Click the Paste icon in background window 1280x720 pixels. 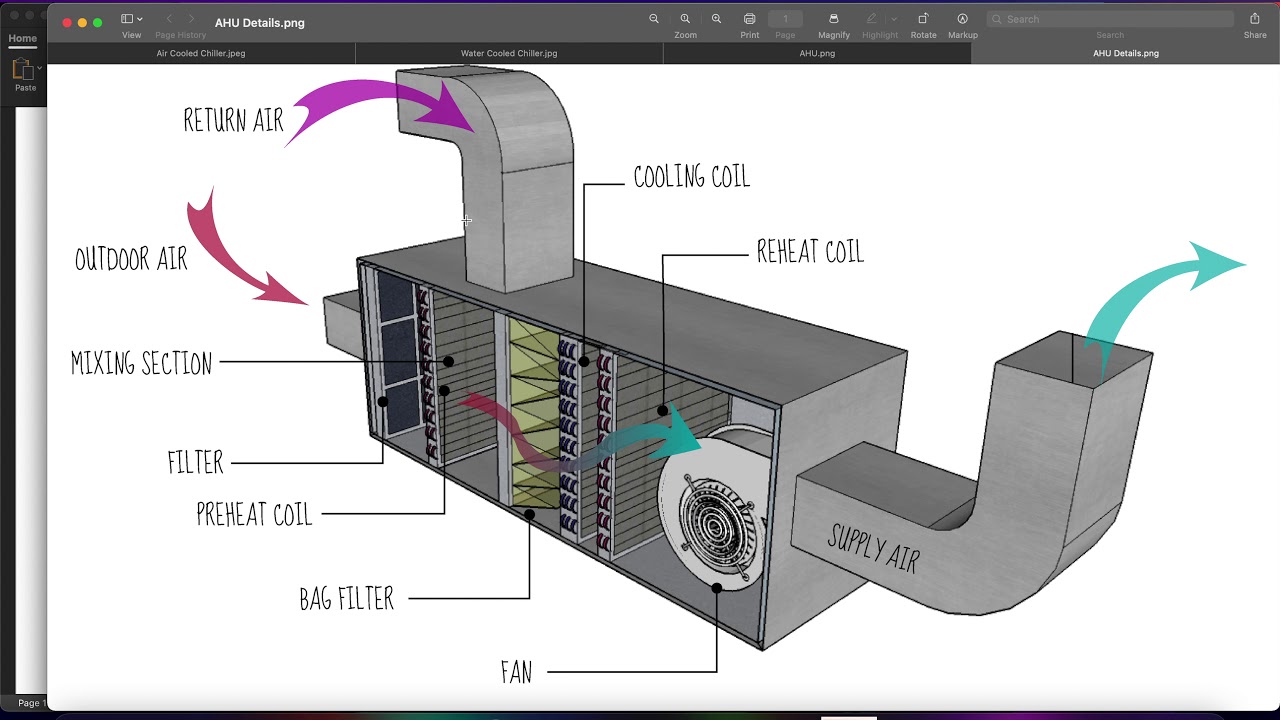pos(22,70)
